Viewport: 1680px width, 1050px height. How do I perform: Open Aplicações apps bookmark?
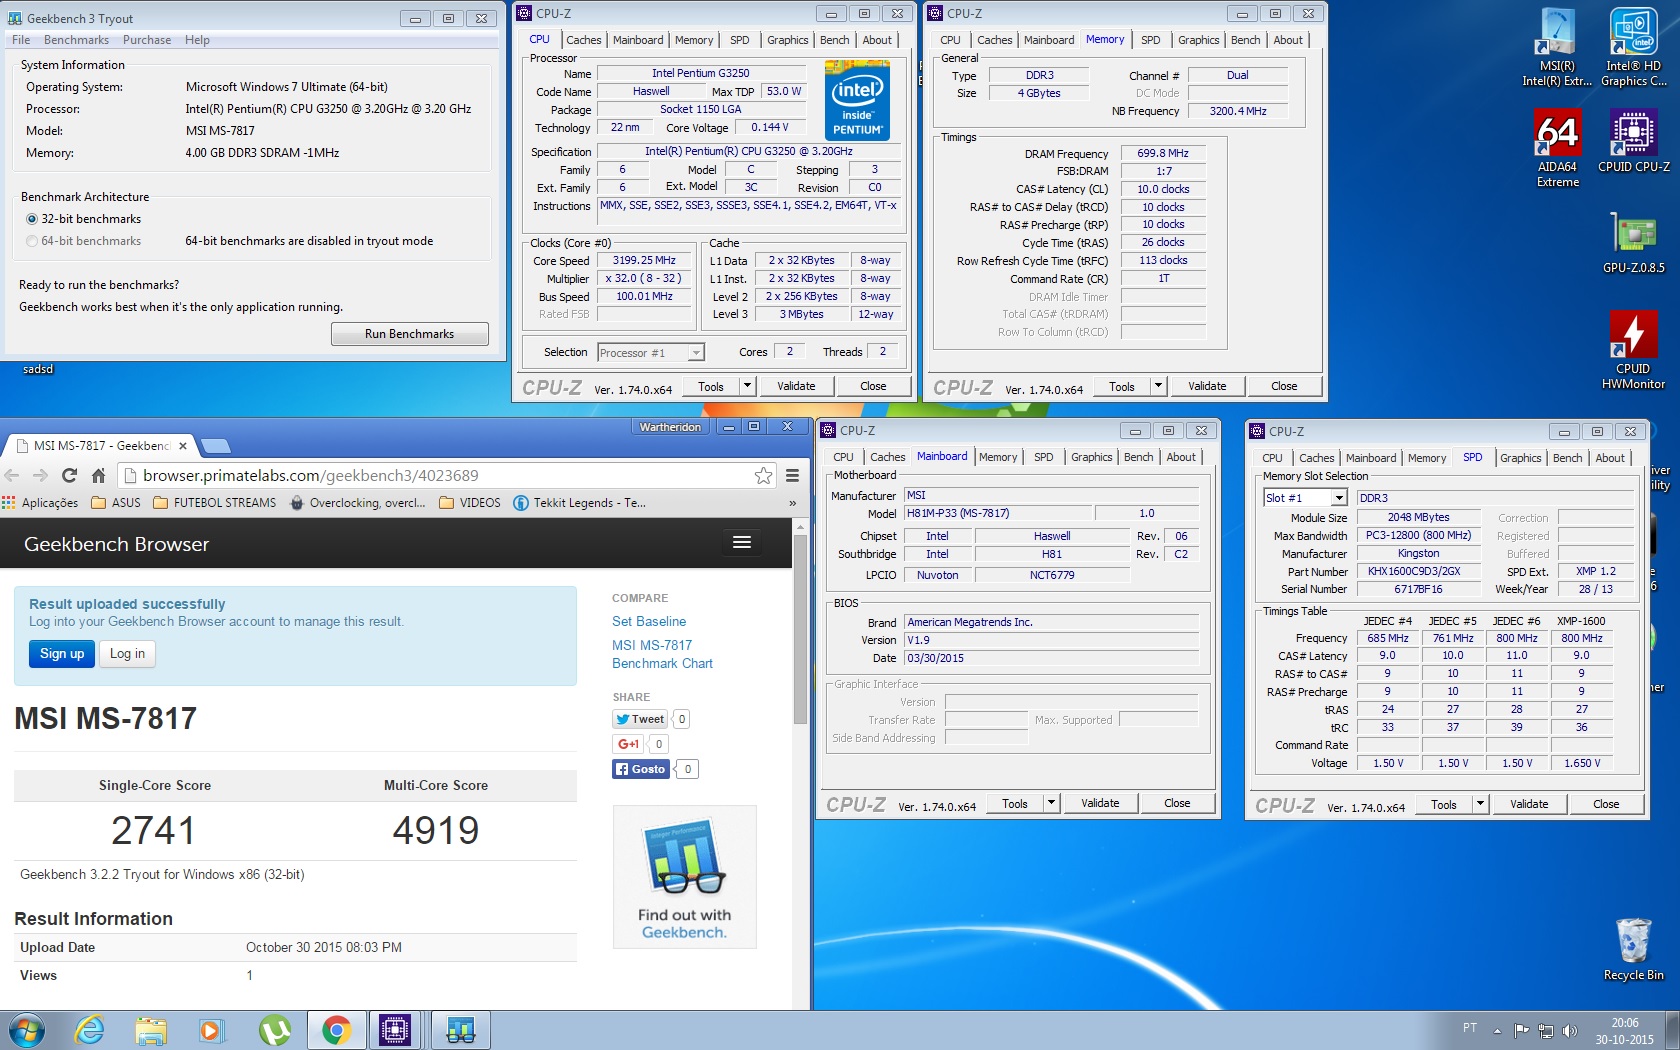pos(40,503)
